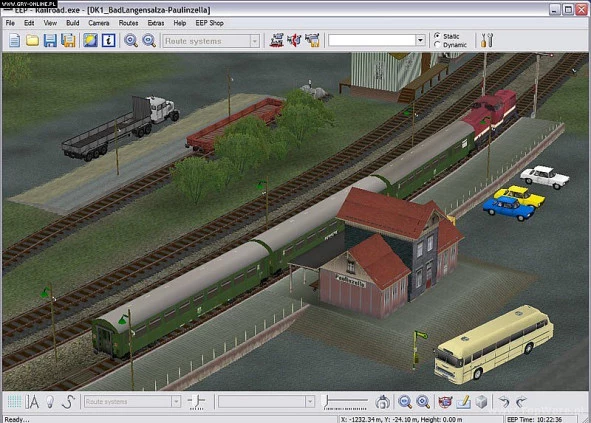Screen dimensions: 591x423
Task: Click the undo arrow in bottom toolbar
Action: click(x=504, y=402)
